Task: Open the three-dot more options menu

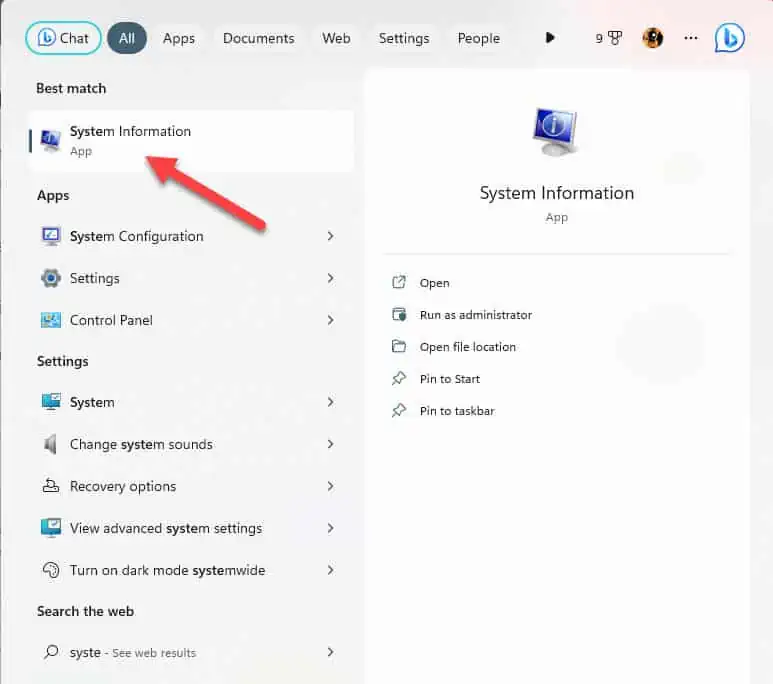Action: (x=691, y=38)
